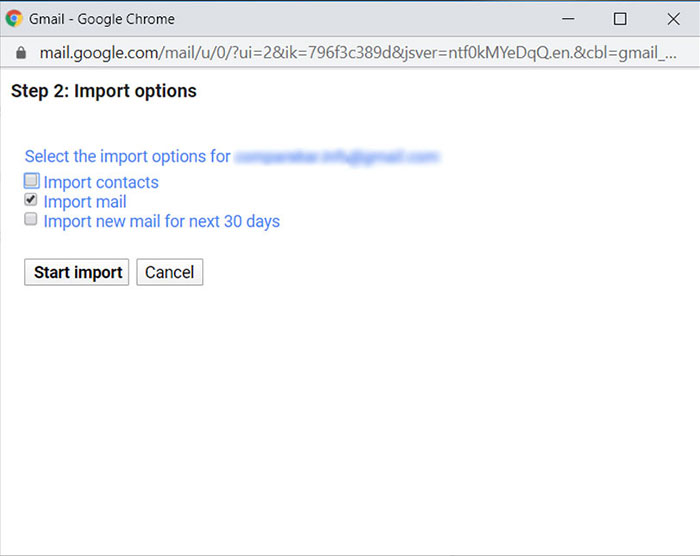700x556 pixels.
Task: Click the 'Import contacts' label text
Action: (101, 182)
